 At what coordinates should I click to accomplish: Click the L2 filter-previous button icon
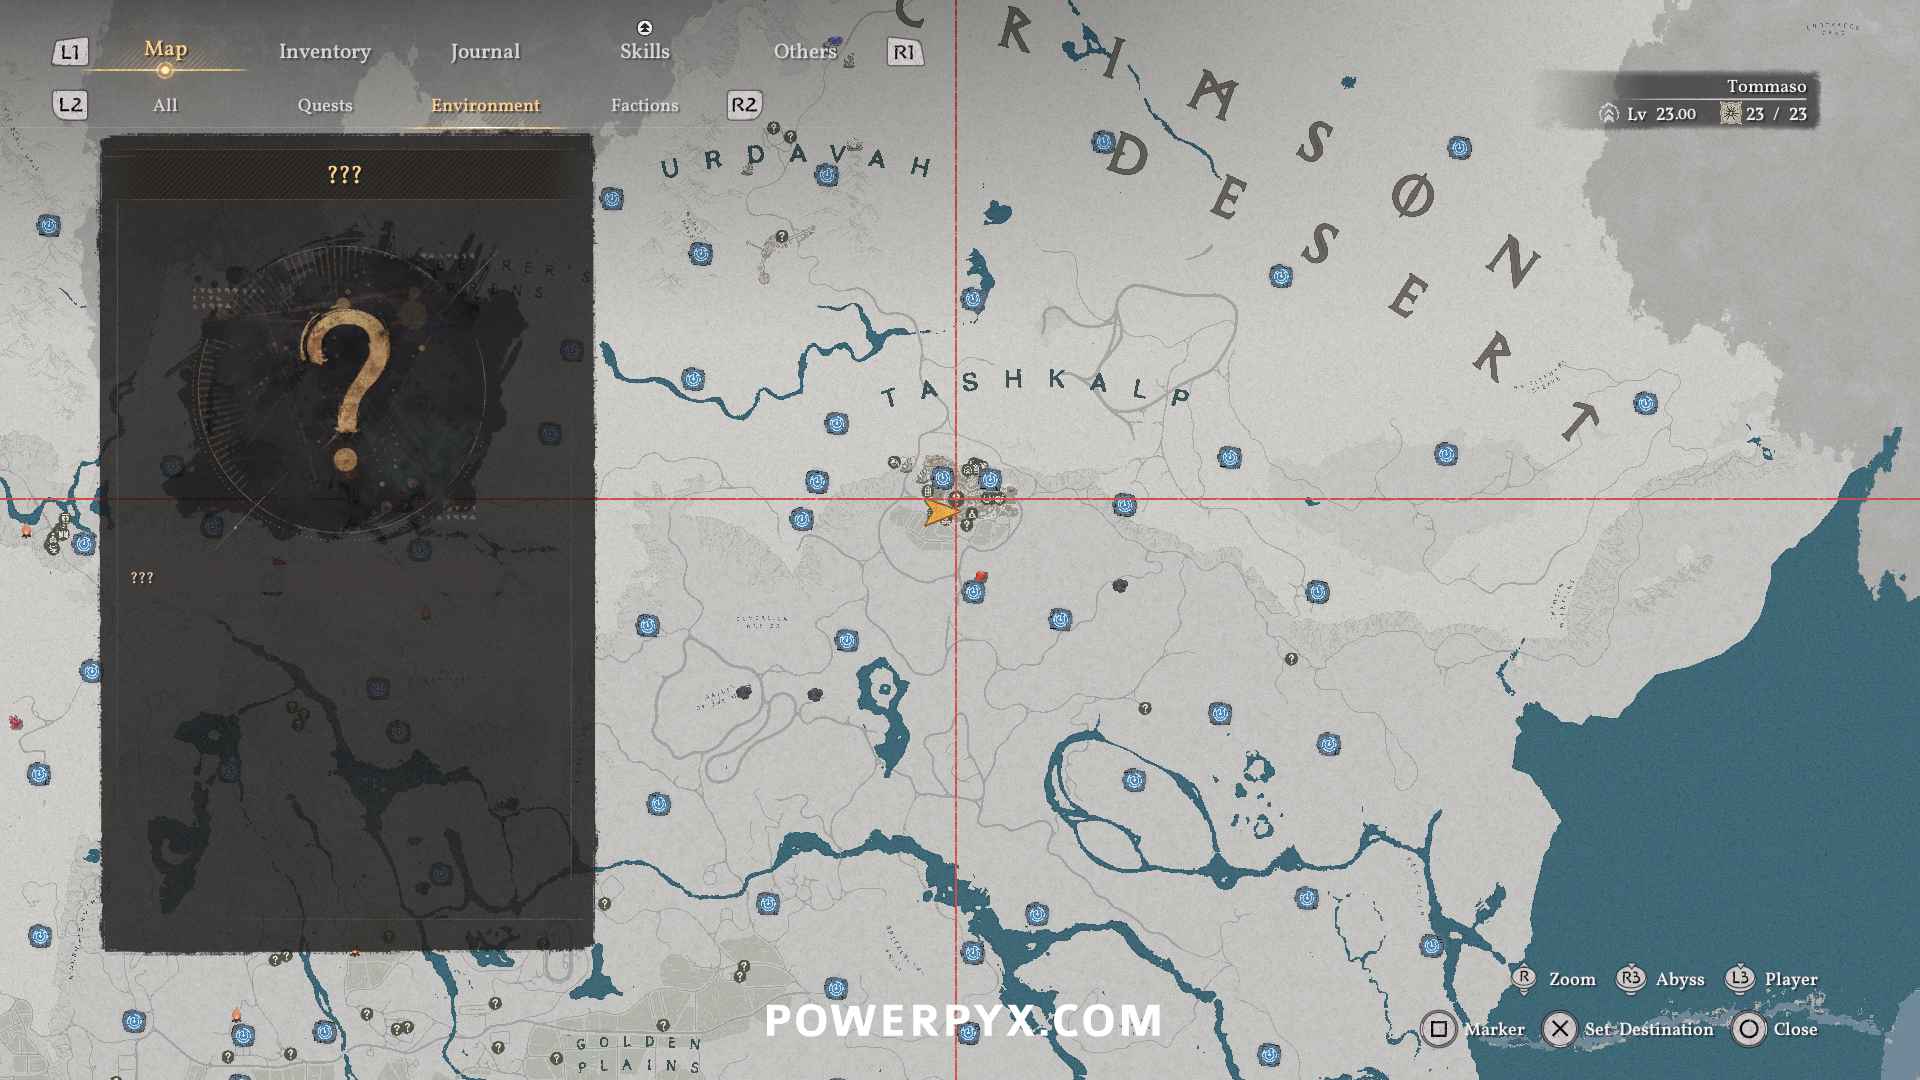[x=70, y=105]
